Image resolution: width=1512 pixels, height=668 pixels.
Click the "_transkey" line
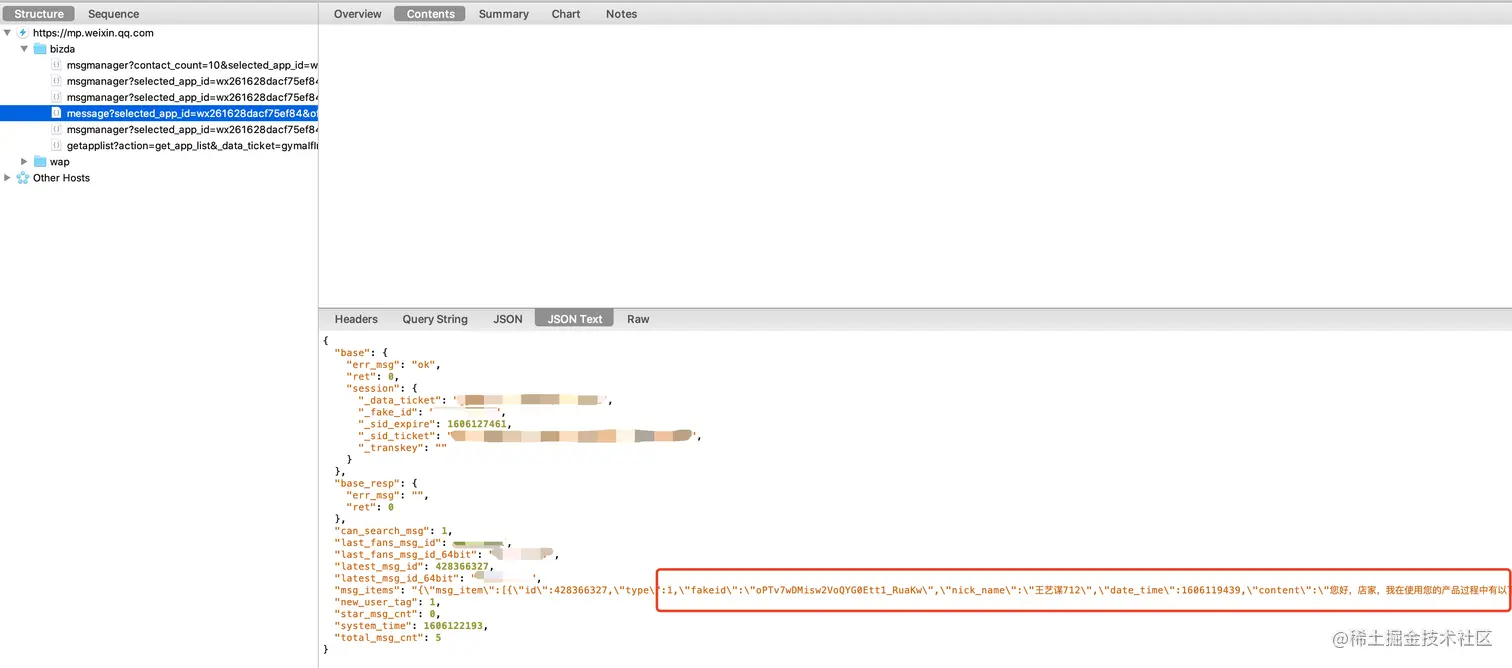401,448
